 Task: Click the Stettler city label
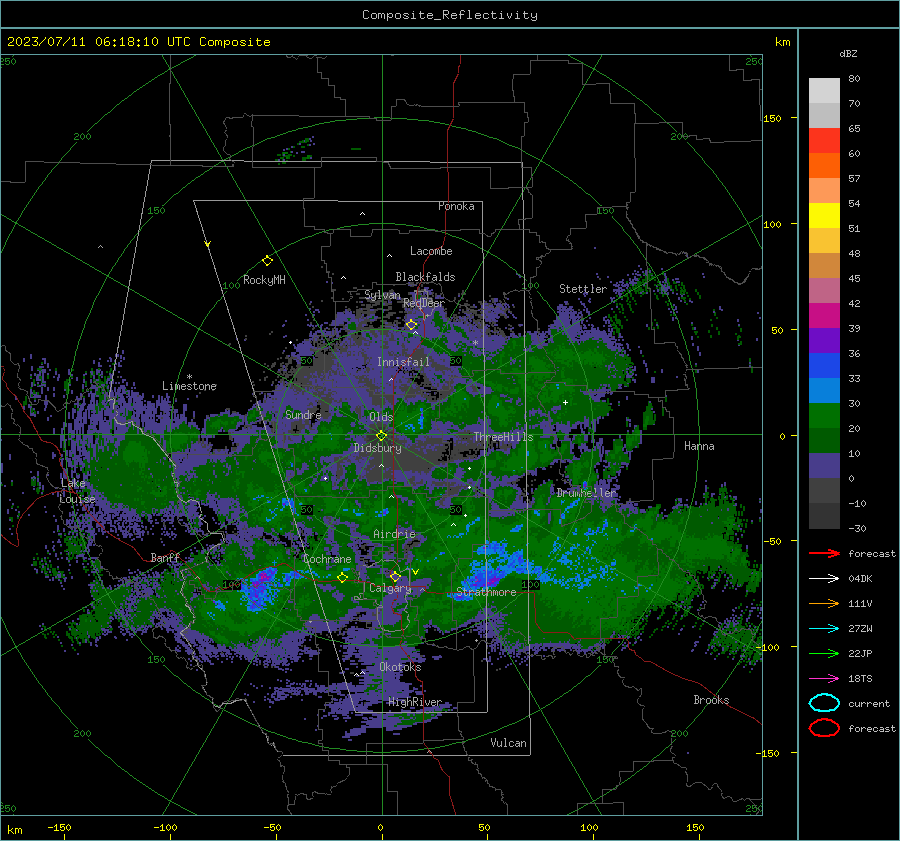(583, 289)
